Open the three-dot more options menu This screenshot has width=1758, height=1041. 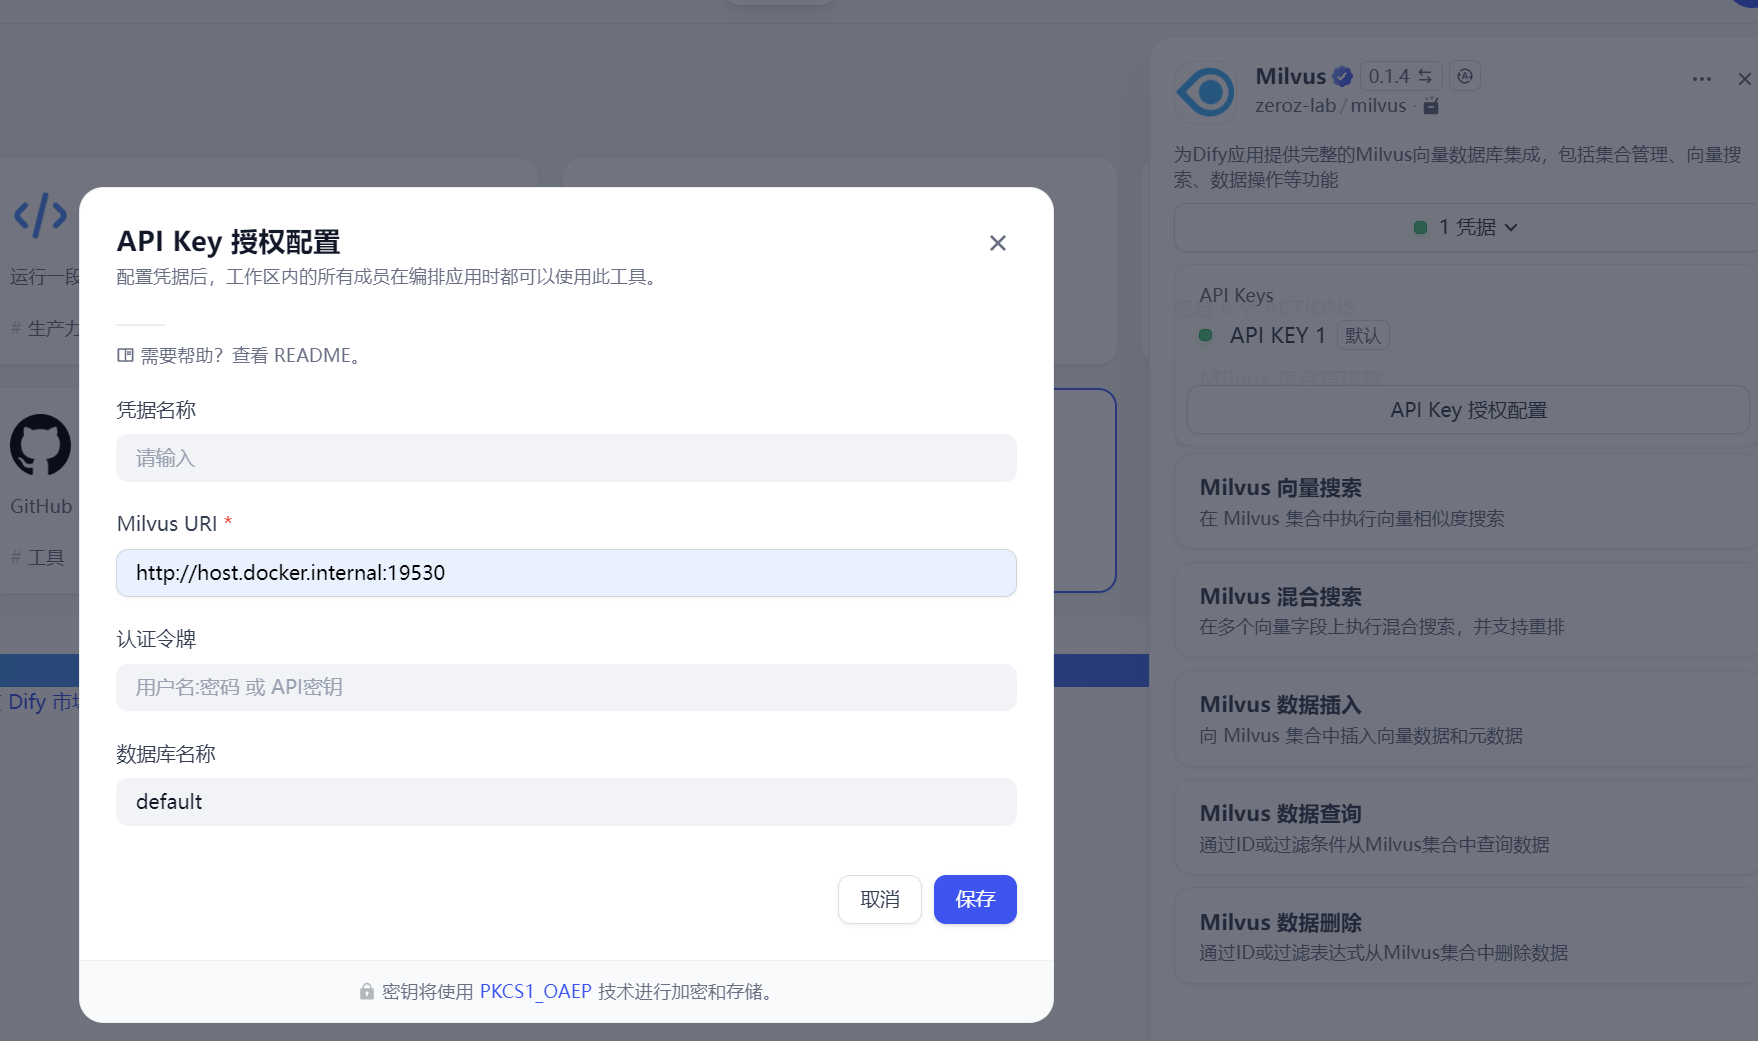pos(1702,79)
